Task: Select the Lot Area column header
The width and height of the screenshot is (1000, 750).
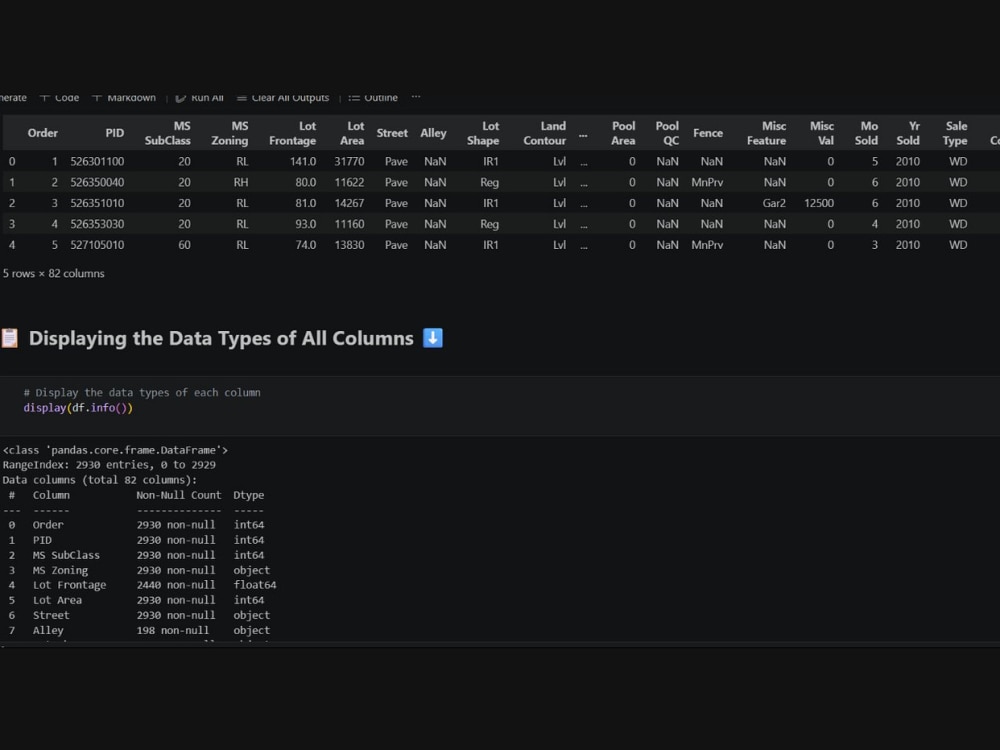Action: (352, 133)
